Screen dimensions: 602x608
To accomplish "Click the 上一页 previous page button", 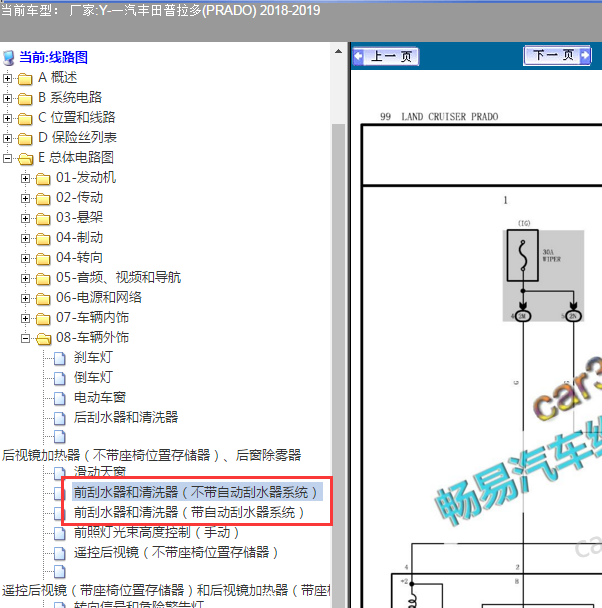I will point(386,56).
